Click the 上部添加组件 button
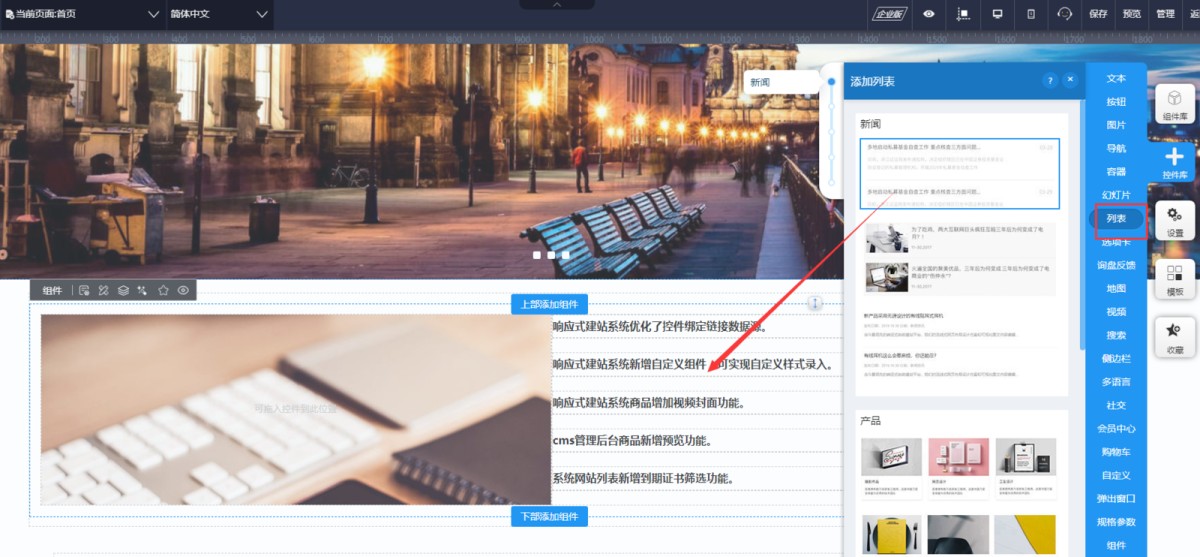Image resolution: width=1200 pixels, height=557 pixels. [x=549, y=305]
